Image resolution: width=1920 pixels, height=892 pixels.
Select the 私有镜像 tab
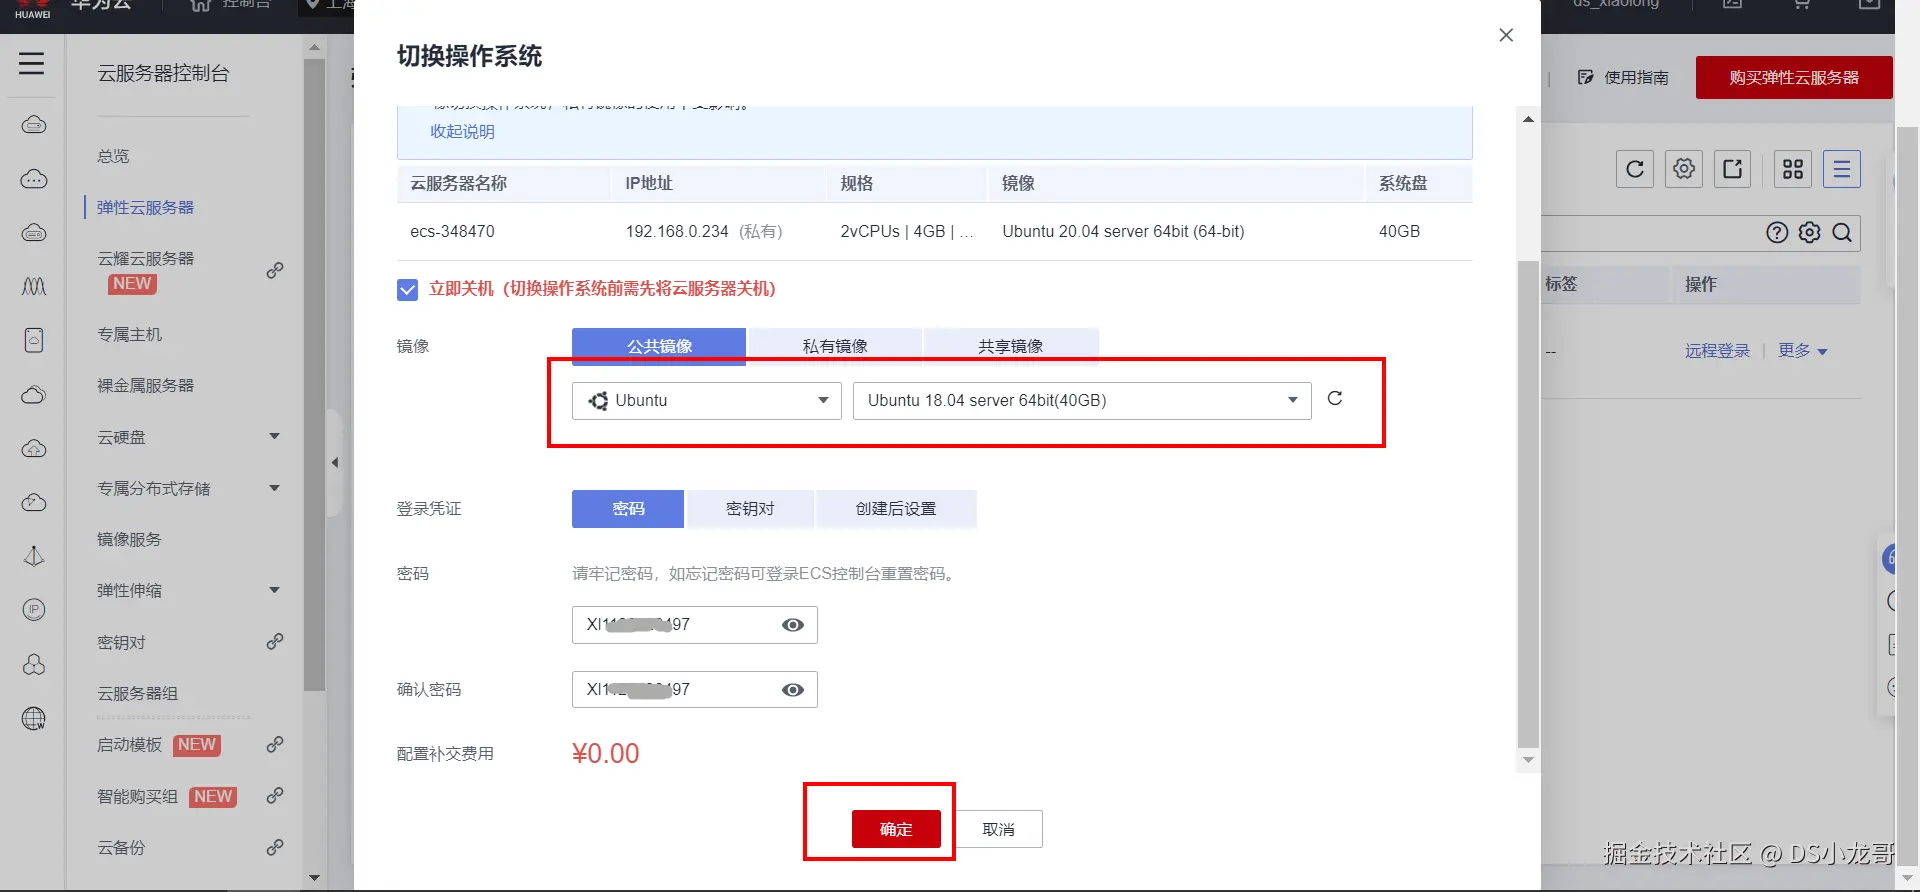835,346
